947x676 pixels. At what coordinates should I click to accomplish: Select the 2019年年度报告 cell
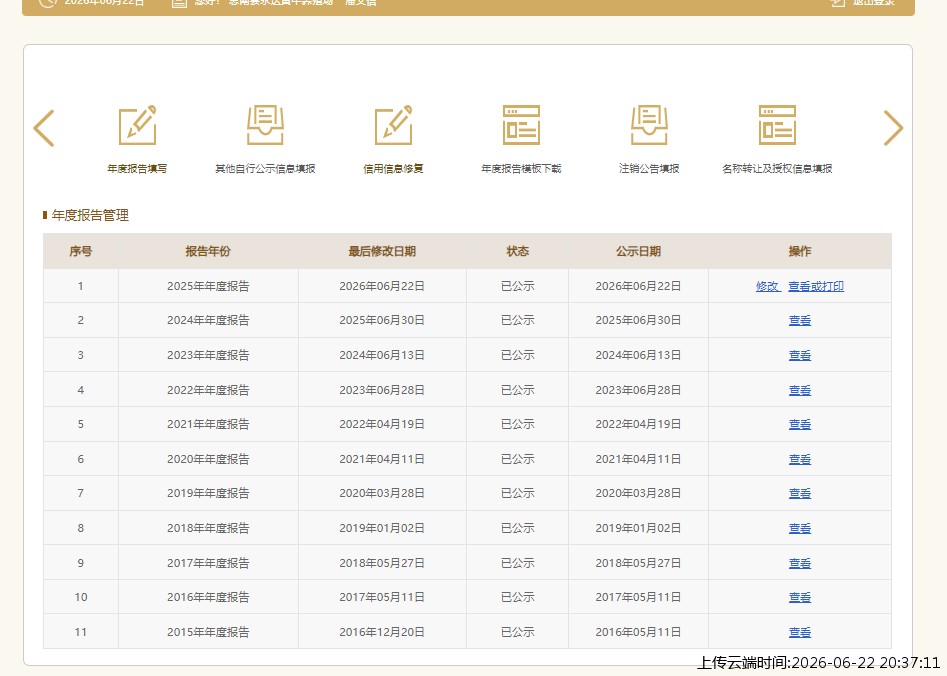pyautogui.click(x=208, y=493)
